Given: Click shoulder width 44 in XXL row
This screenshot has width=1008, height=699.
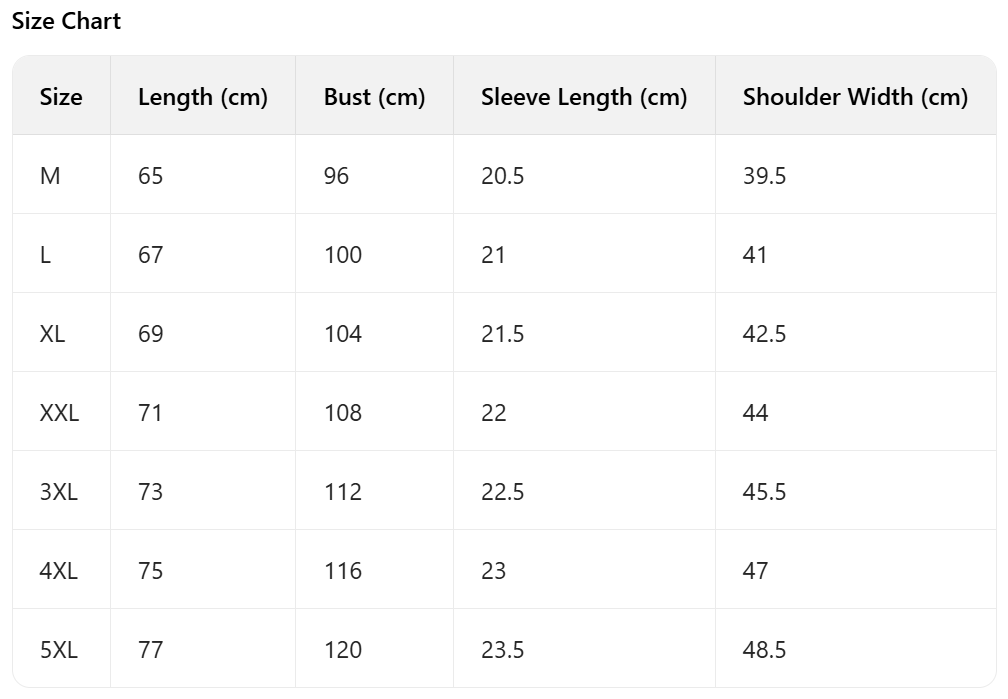Looking at the screenshot, I should pos(756,413).
